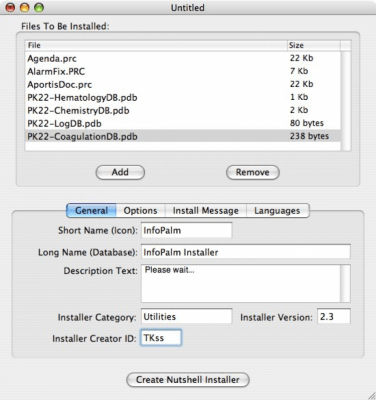The image size is (376, 400).
Task: Click the Long Name (Database) field
Action: [x=246, y=252]
